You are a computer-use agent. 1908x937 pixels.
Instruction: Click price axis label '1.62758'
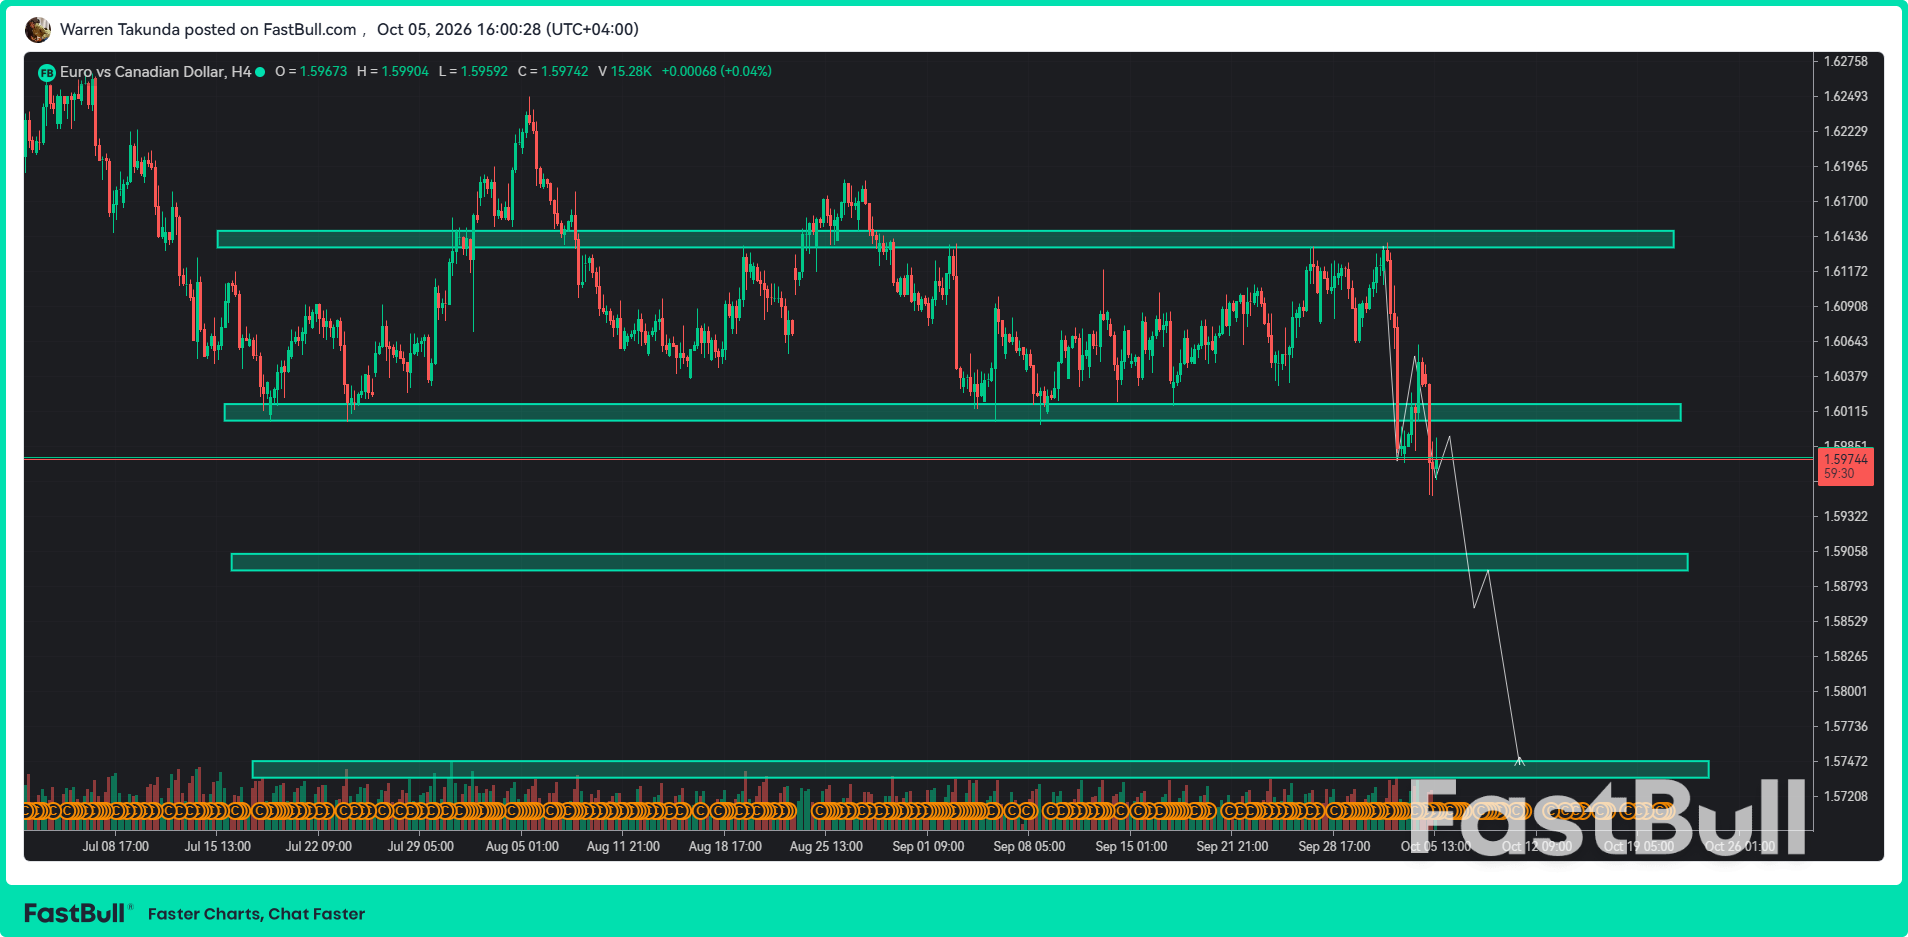coord(1846,62)
